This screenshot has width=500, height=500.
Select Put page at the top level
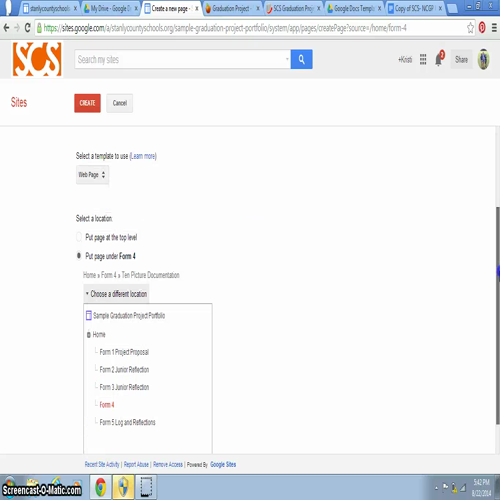click(x=79, y=237)
